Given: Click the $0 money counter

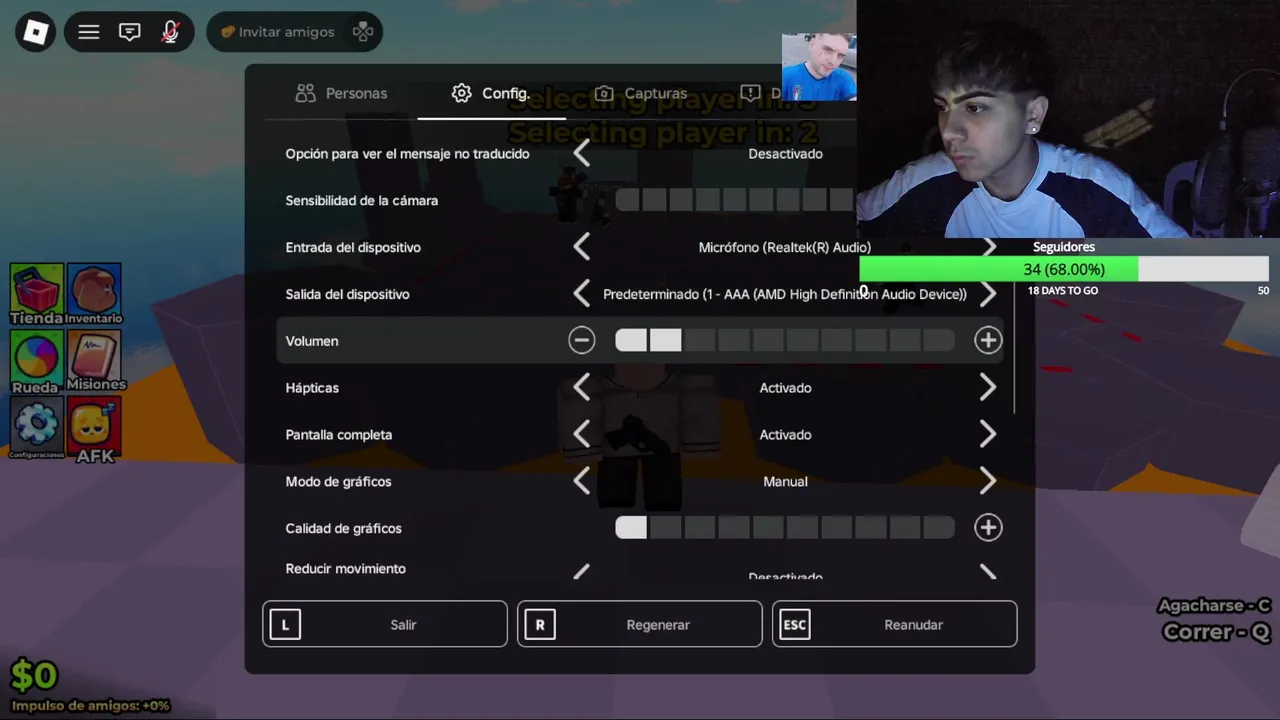Looking at the screenshot, I should pyautogui.click(x=34, y=676).
